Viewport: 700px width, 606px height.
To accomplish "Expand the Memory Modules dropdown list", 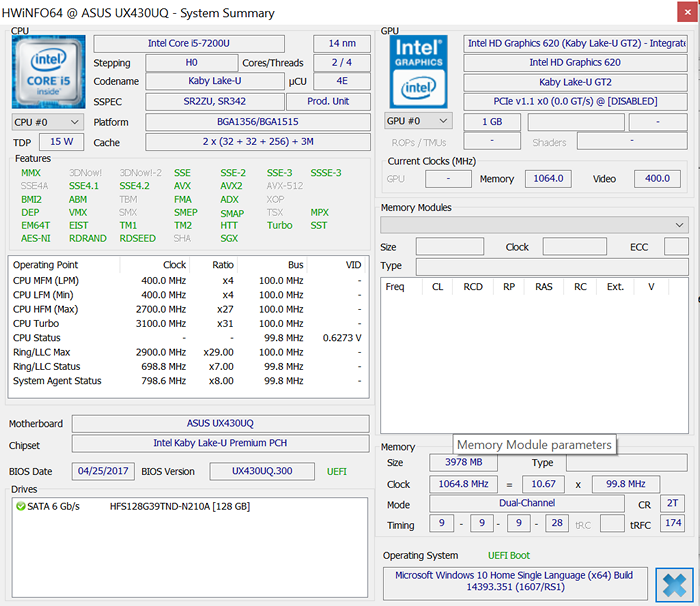I will [x=534, y=225].
